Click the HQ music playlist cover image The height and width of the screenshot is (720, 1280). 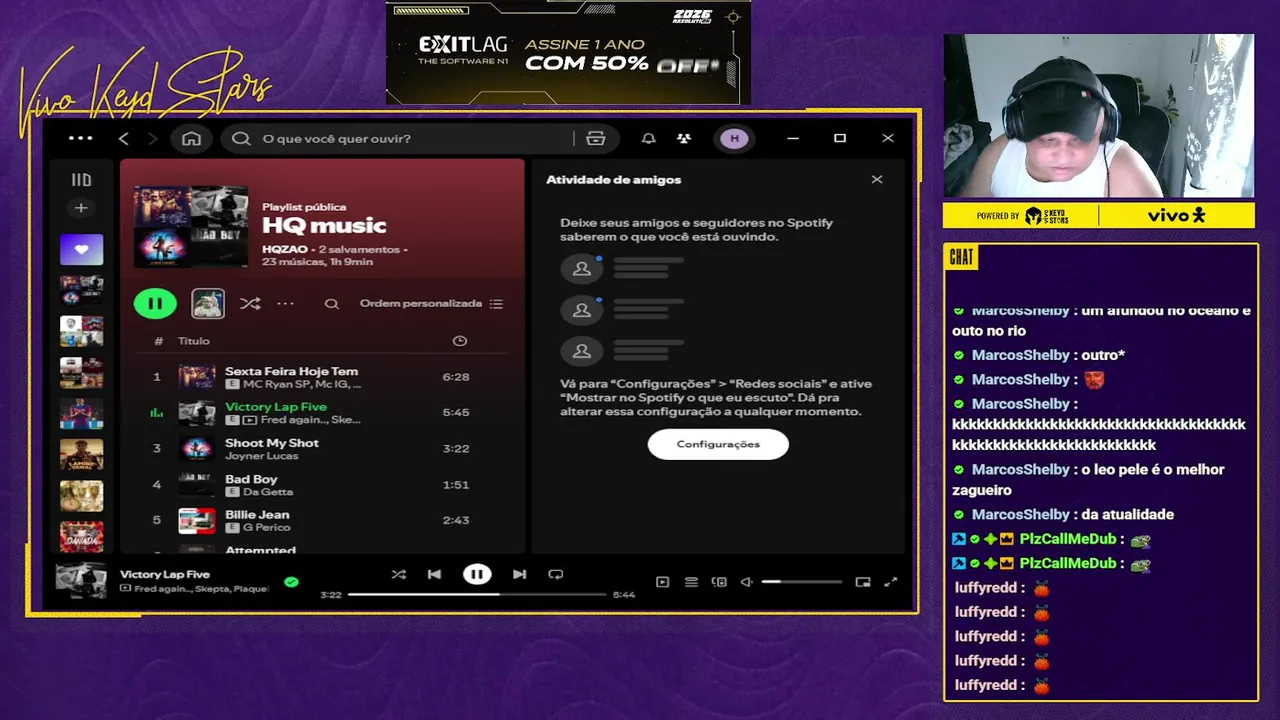pyautogui.click(x=191, y=227)
